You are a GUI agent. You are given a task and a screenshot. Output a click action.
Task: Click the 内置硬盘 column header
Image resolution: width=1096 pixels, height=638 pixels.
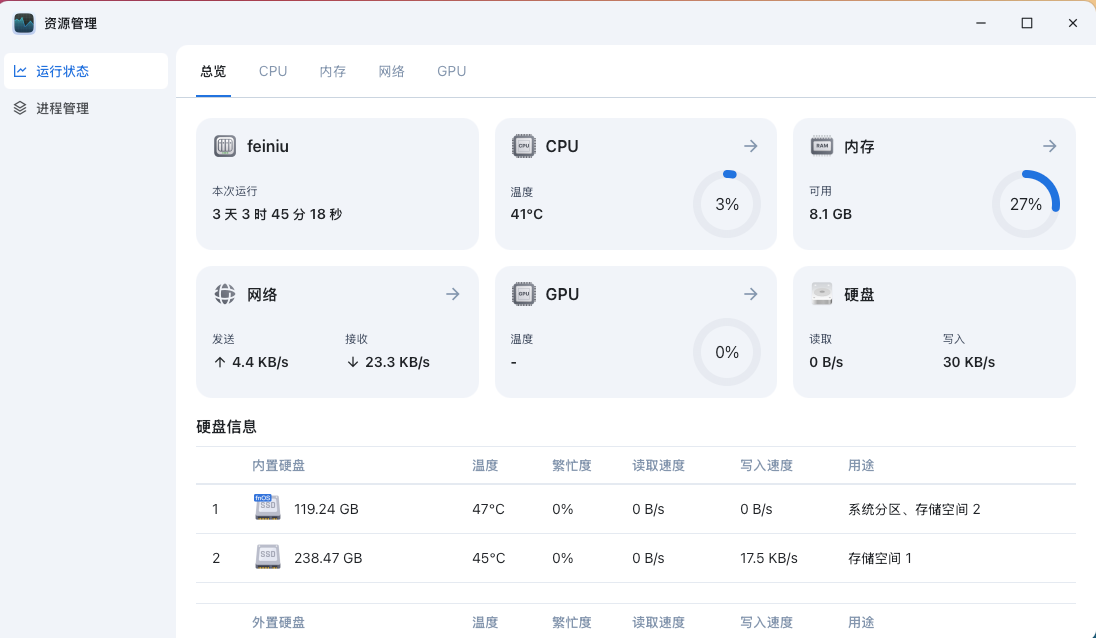pyautogui.click(x=278, y=465)
